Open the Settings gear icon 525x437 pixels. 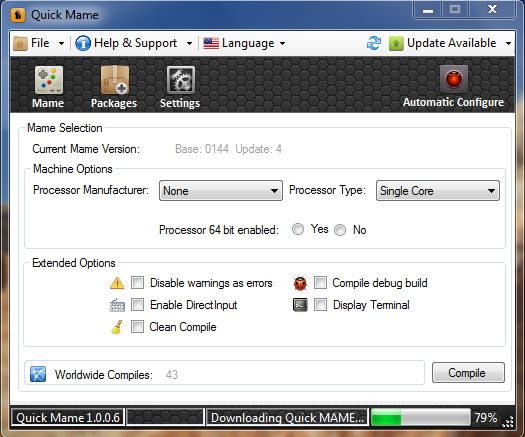[x=181, y=80]
